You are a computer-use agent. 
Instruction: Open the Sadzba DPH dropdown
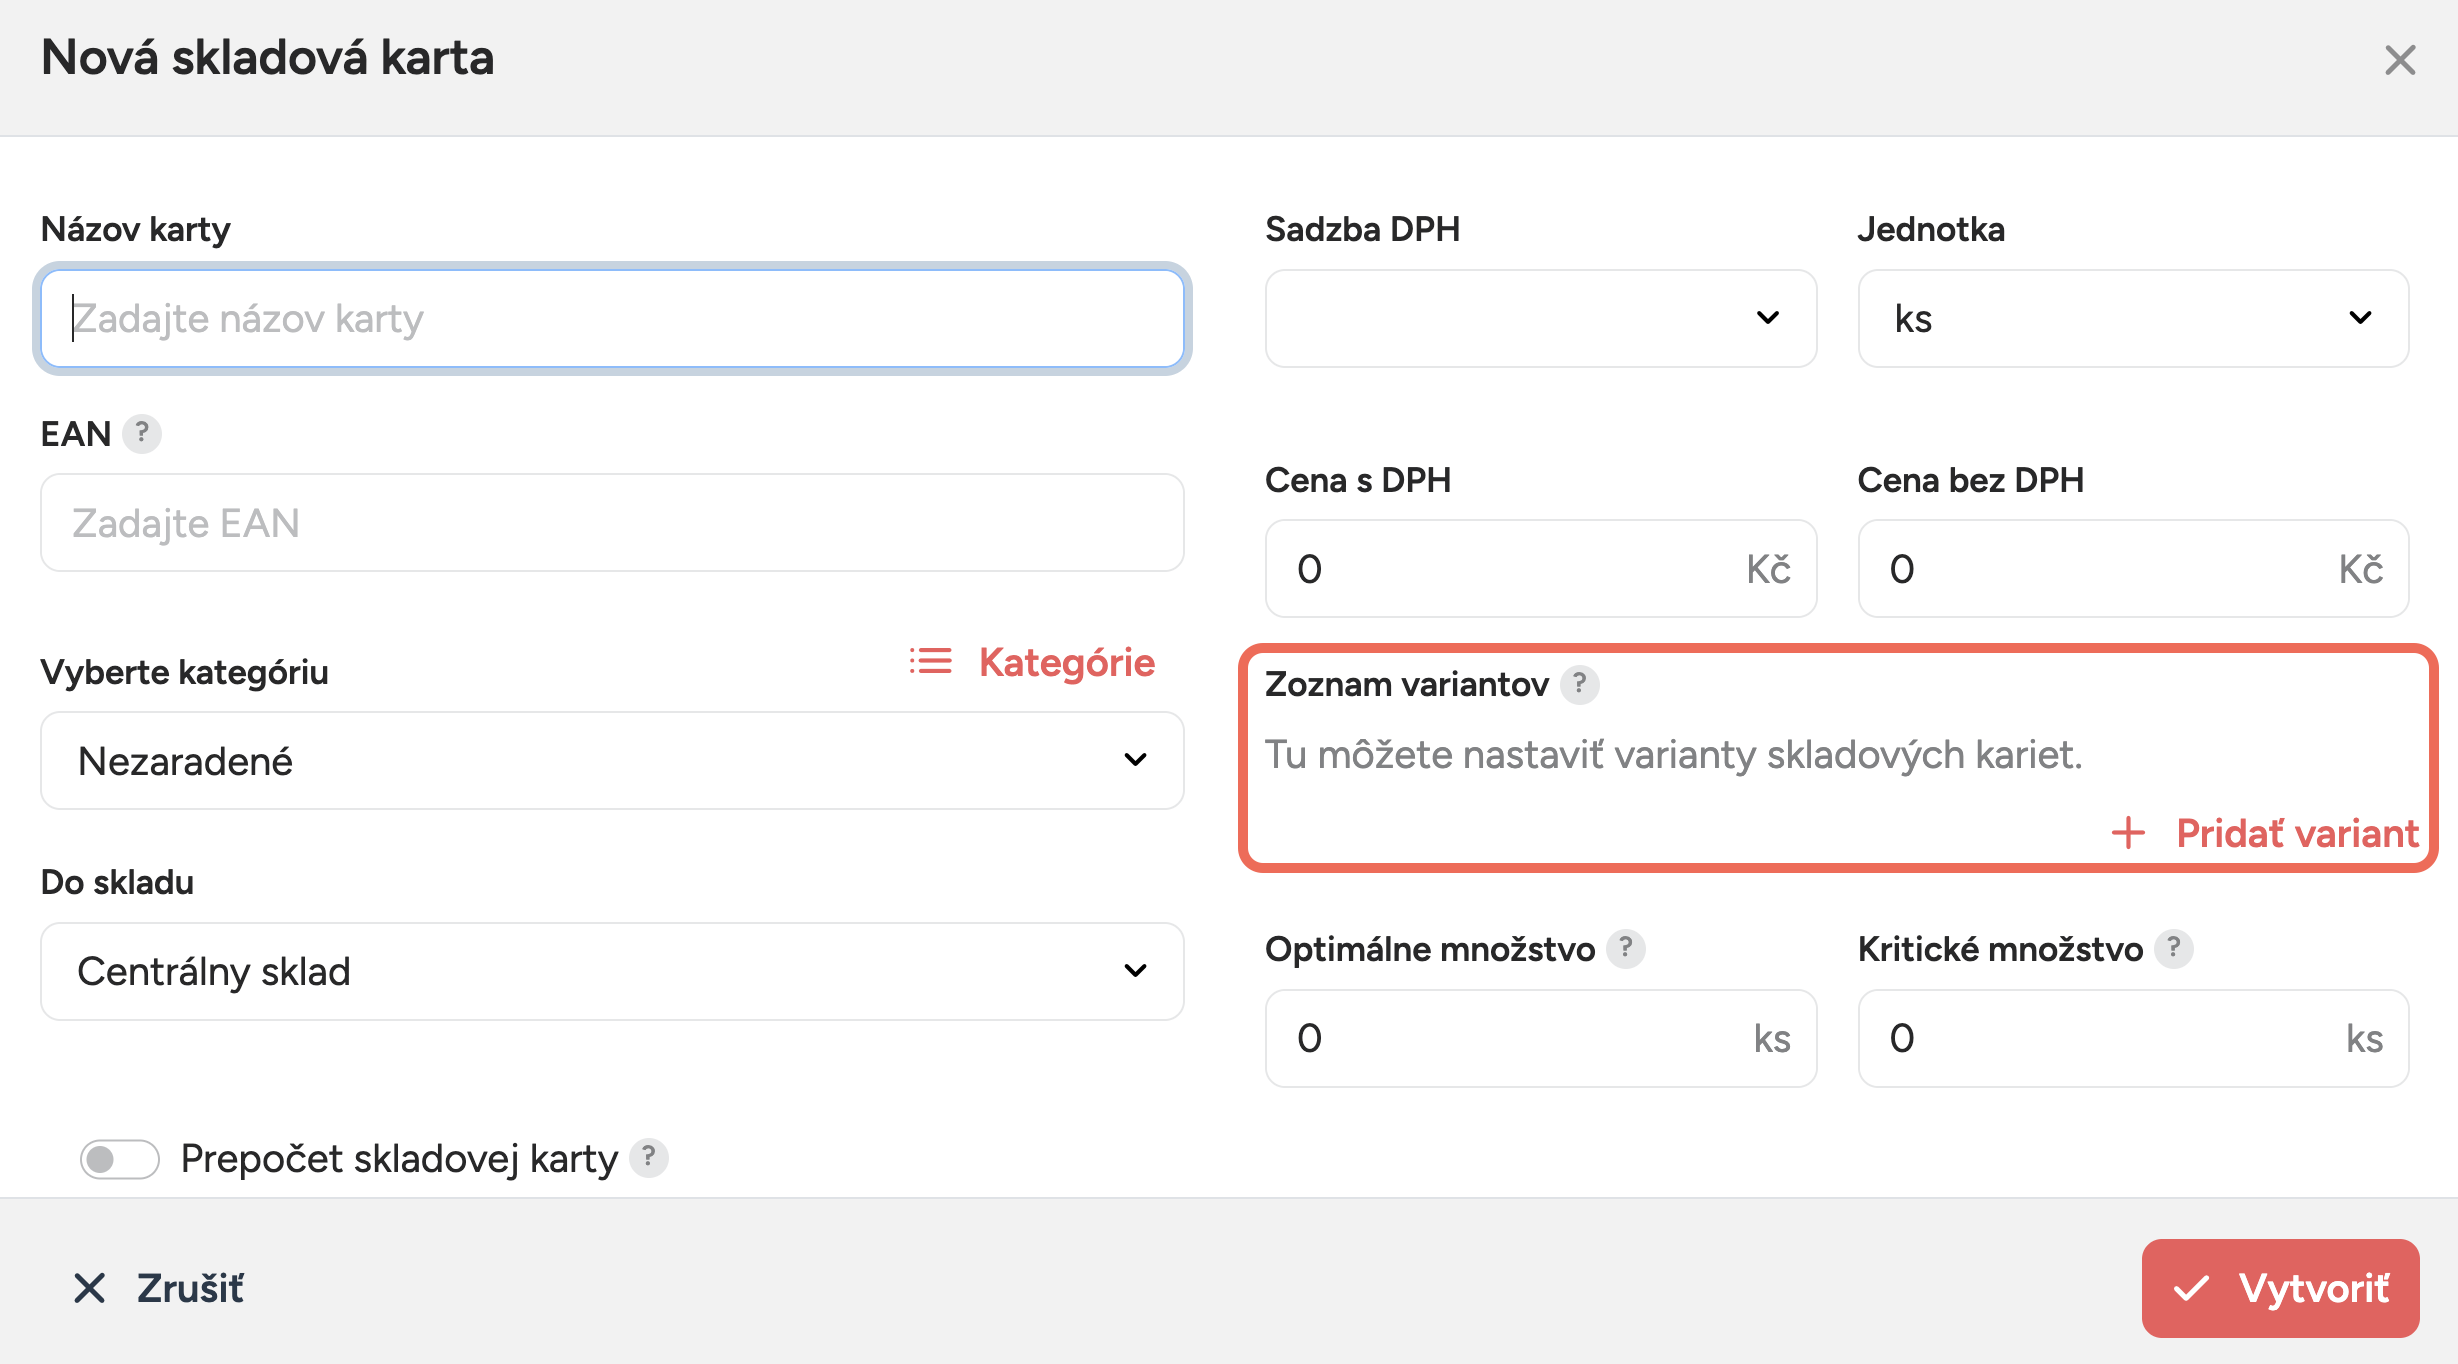pyautogui.click(x=1540, y=318)
